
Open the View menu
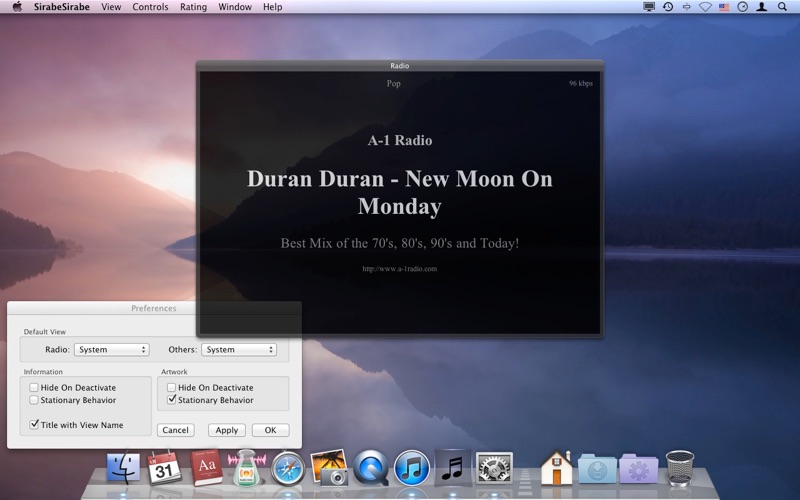point(111,7)
